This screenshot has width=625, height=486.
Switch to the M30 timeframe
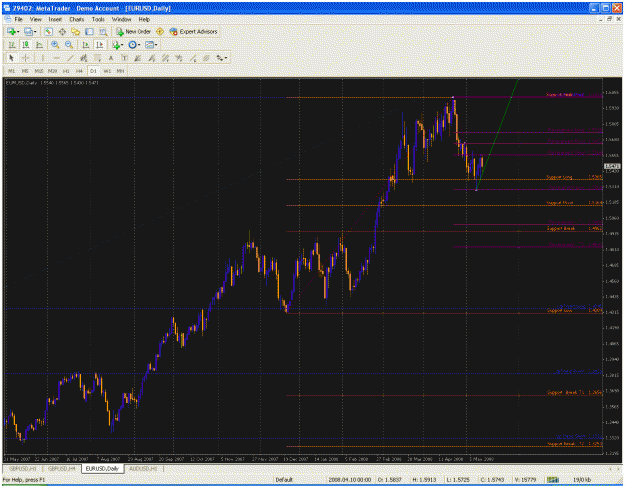click(52, 71)
